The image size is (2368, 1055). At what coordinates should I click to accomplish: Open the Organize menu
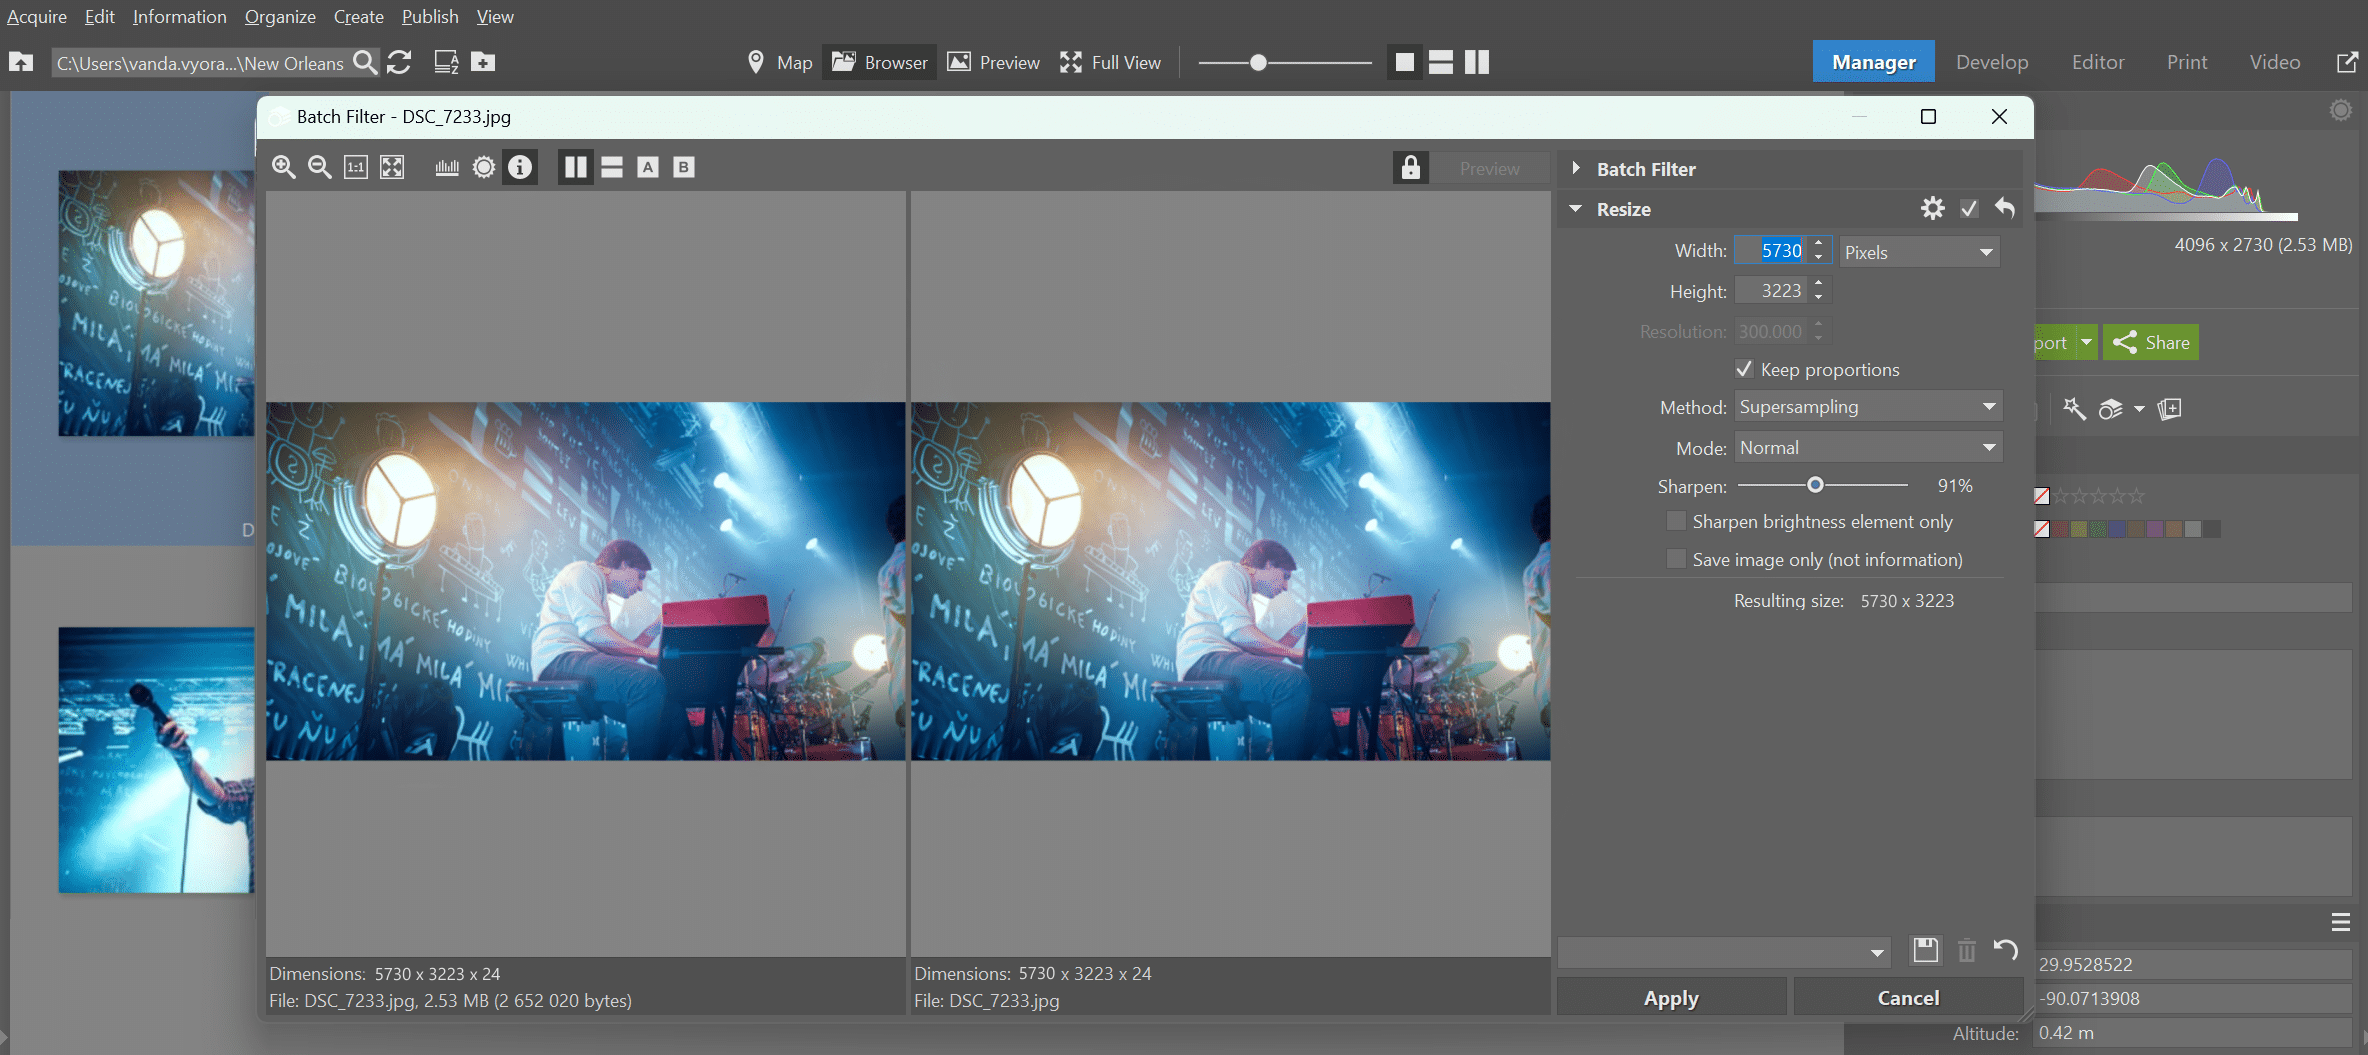click(x=280, y=17)
